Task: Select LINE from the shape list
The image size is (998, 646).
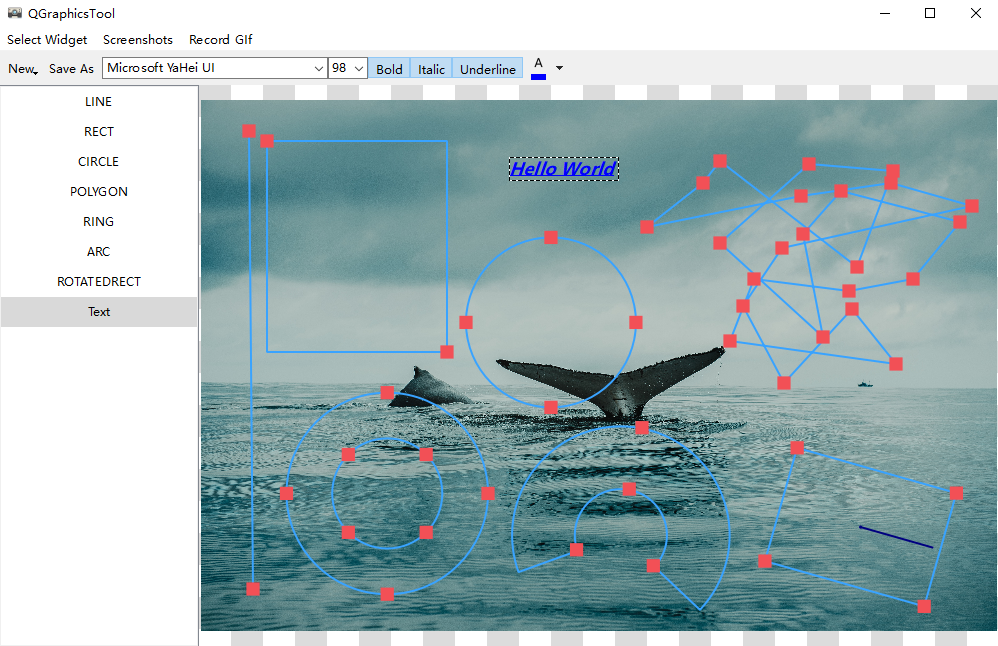Action: pyautogui.click(x=99, y=102)
